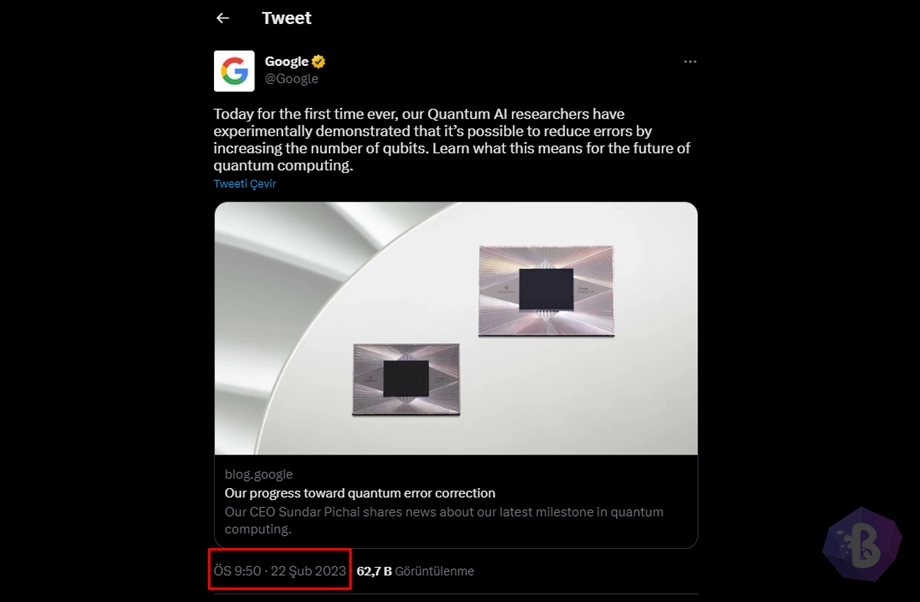Open the three-dot more options menu
This screenshot has width=920, height=602.
(x=690, y=62)
